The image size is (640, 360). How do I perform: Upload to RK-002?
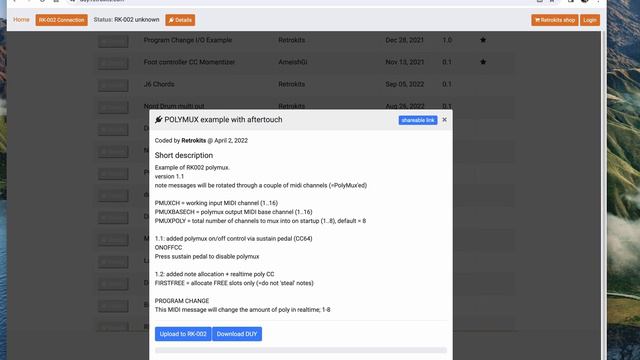click(183, 334)
